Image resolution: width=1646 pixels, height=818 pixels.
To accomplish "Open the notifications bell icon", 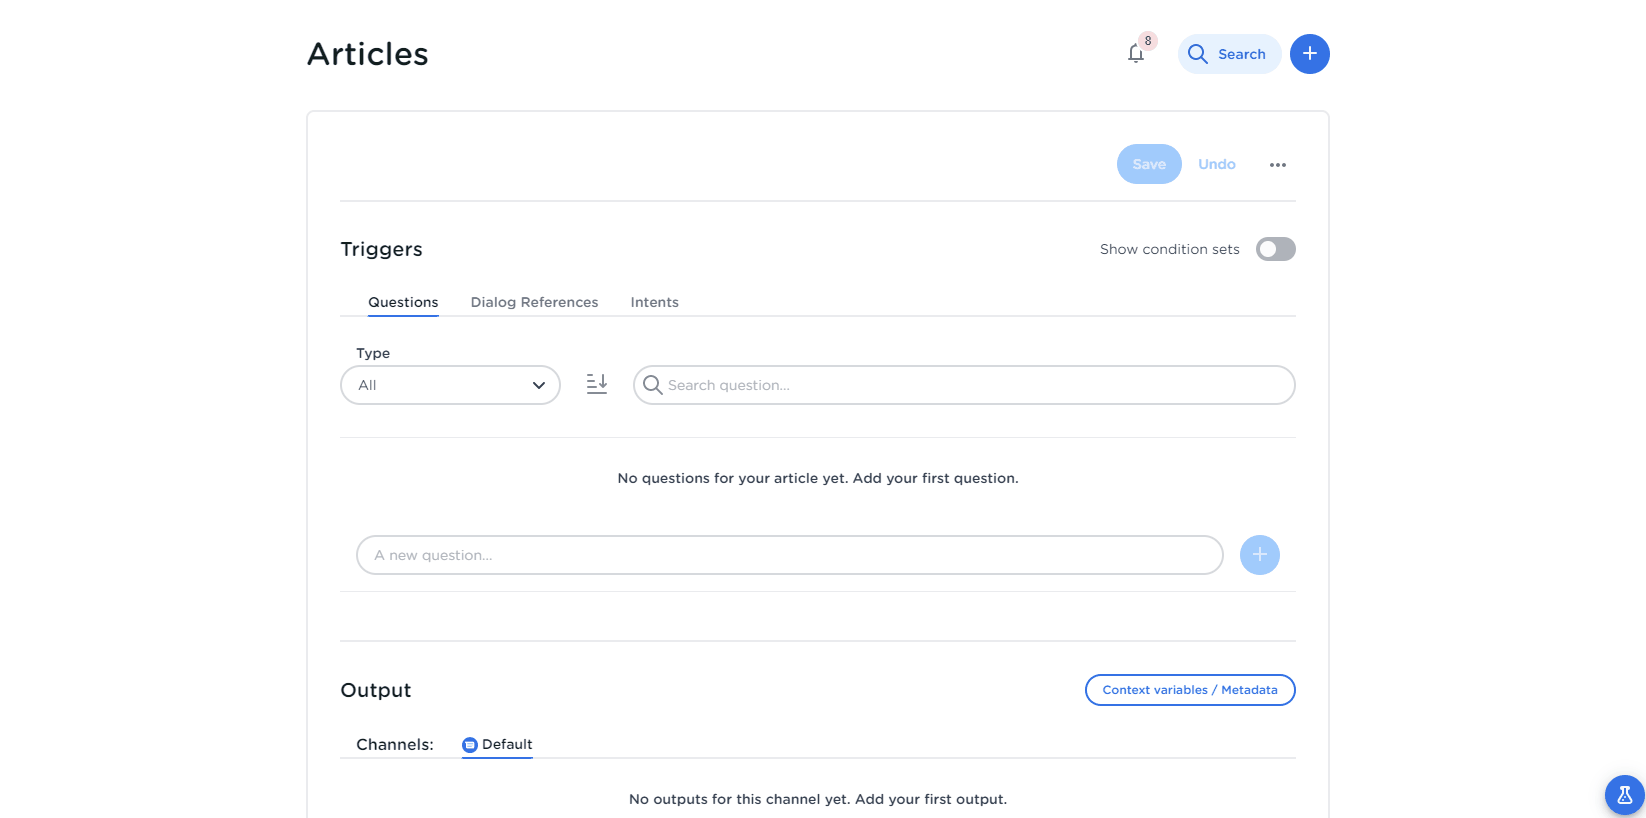I will (x=1135, y=54).
